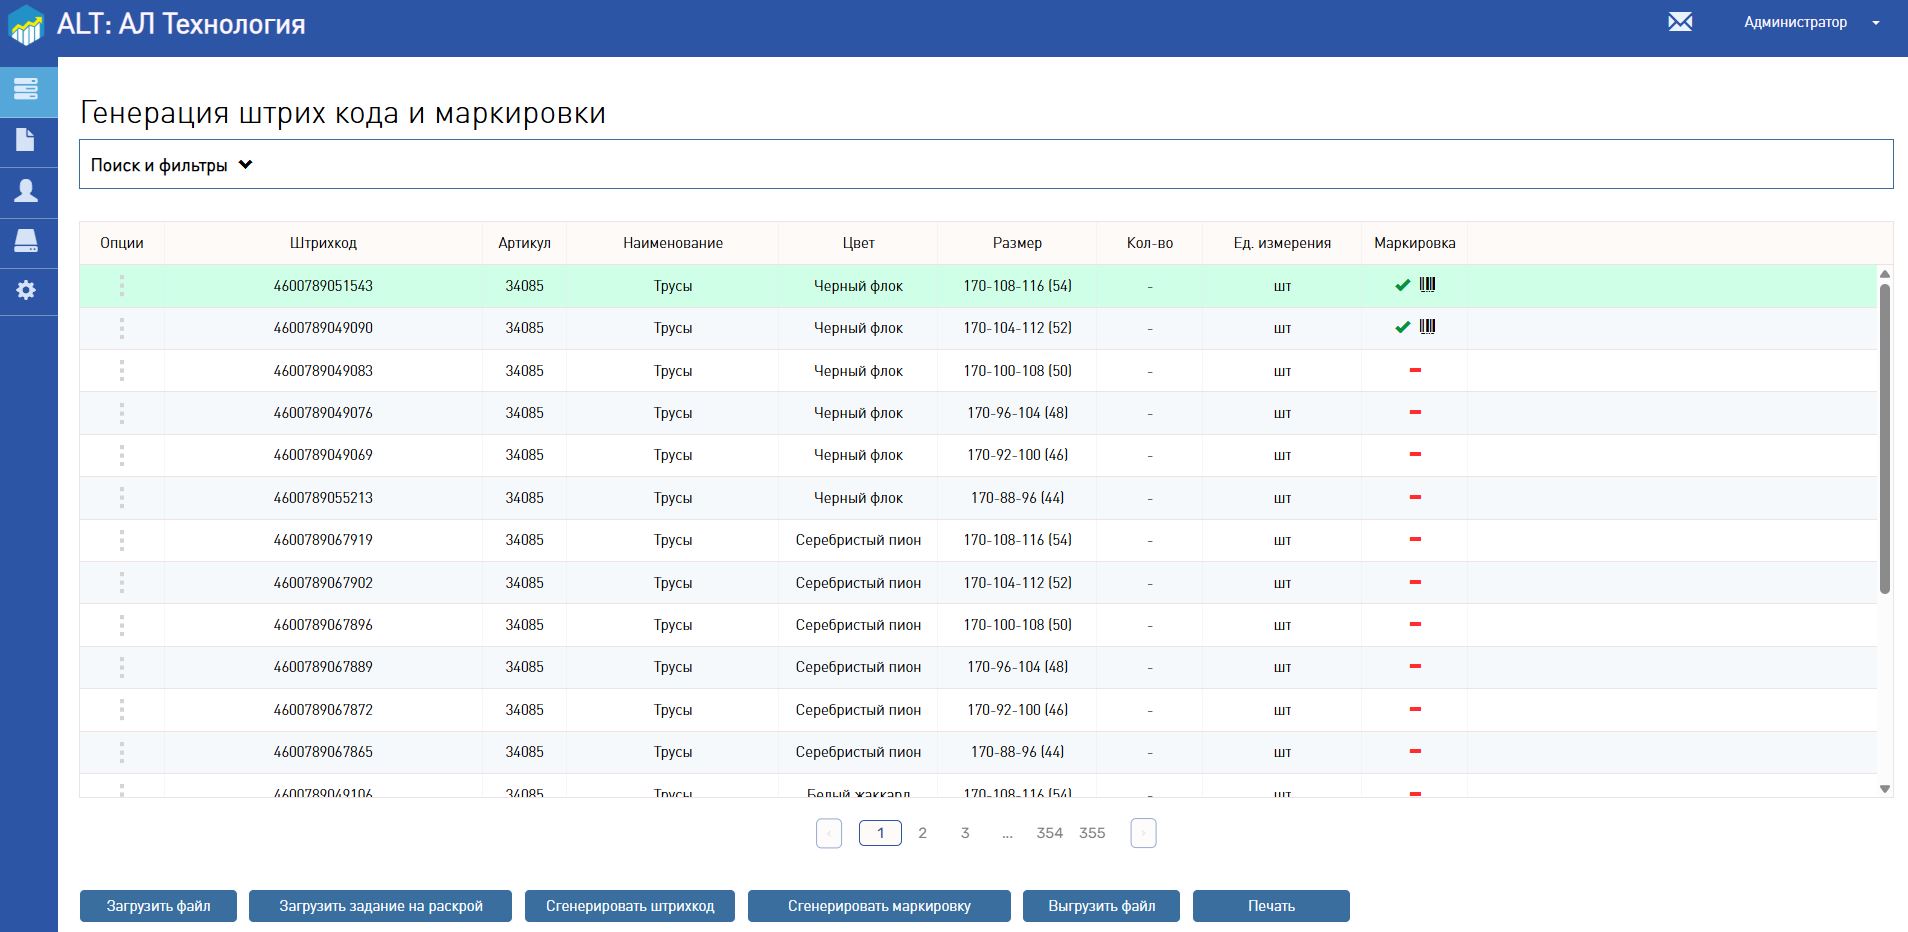Open the Администратор user dropdown
The height and width of the screenshot is (932, 1908).
click(1811, 22)
